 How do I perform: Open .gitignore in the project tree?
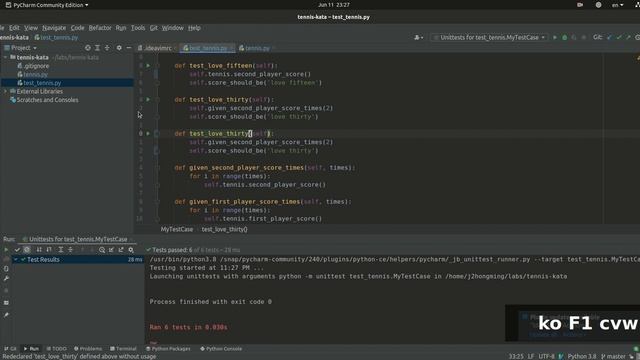point(33,66)
